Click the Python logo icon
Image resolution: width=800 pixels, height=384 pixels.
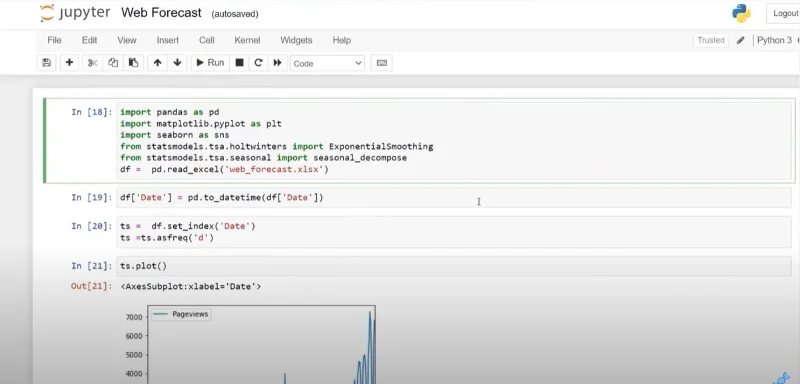point(741,13)
